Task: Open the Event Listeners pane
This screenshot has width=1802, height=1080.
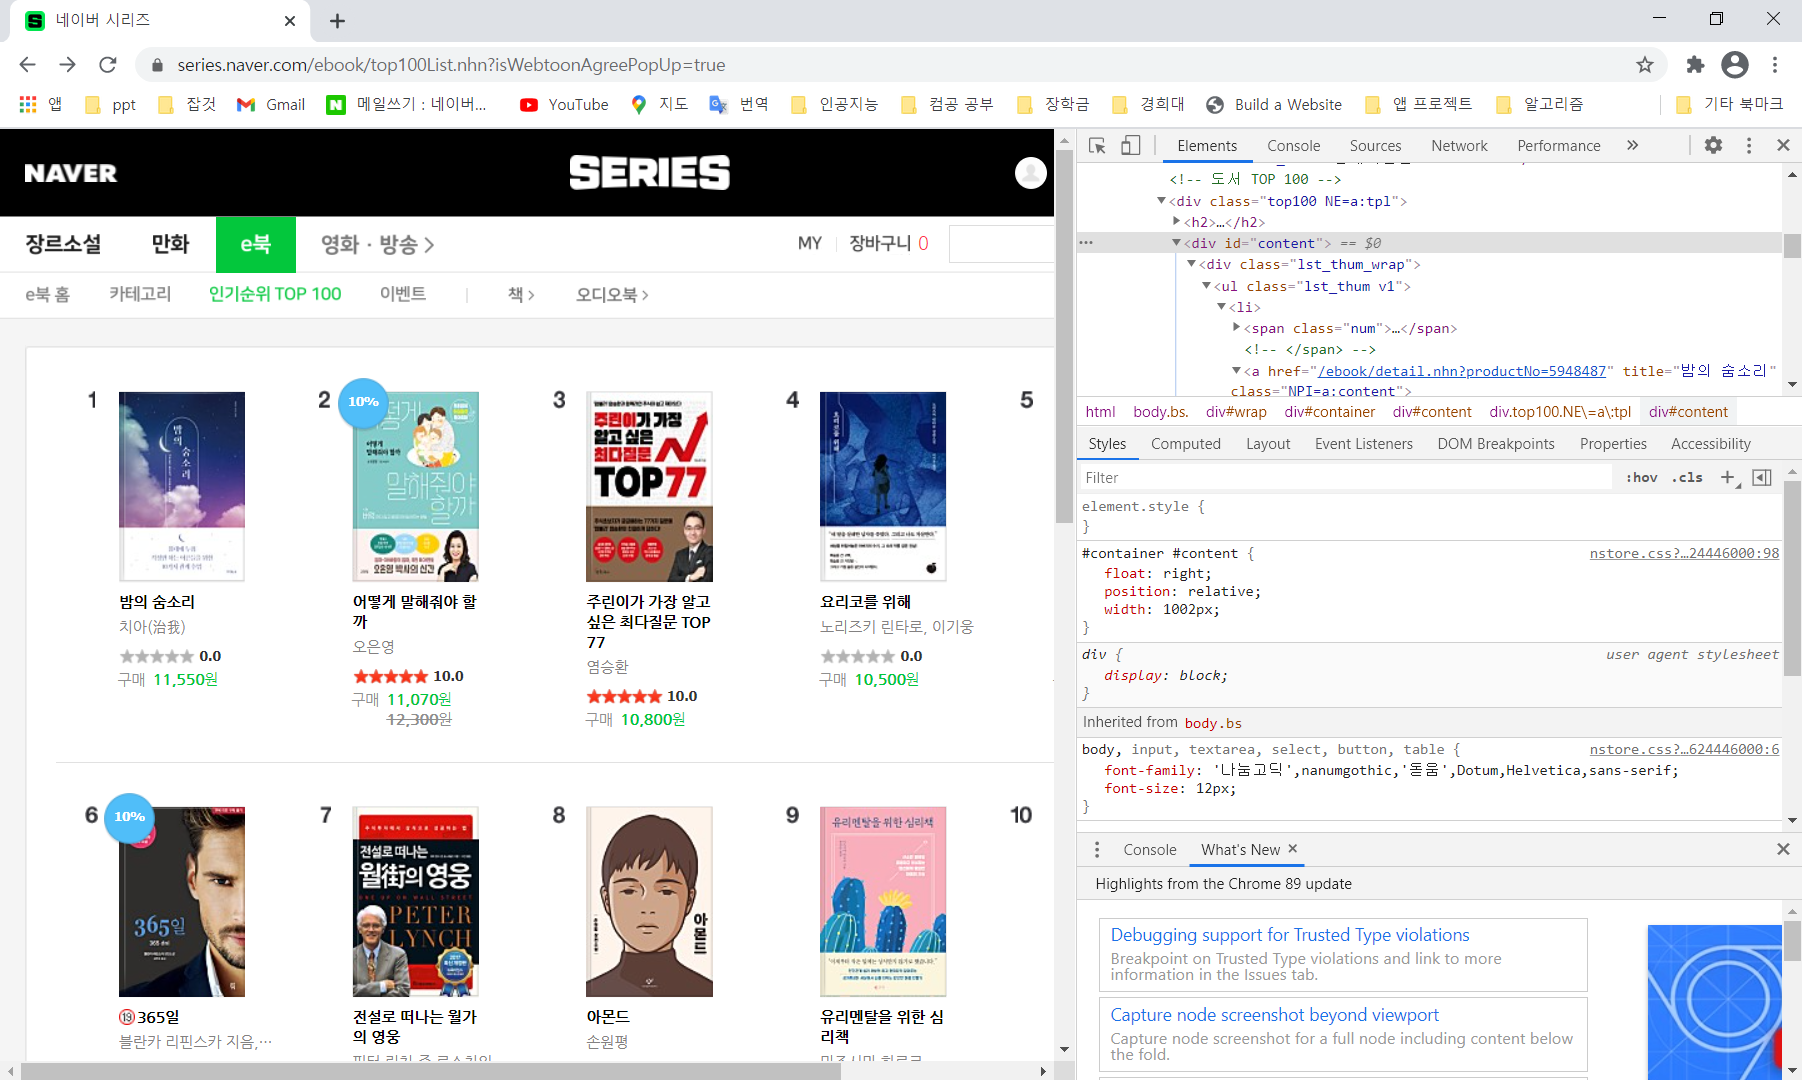Action: pos(1363,444)
